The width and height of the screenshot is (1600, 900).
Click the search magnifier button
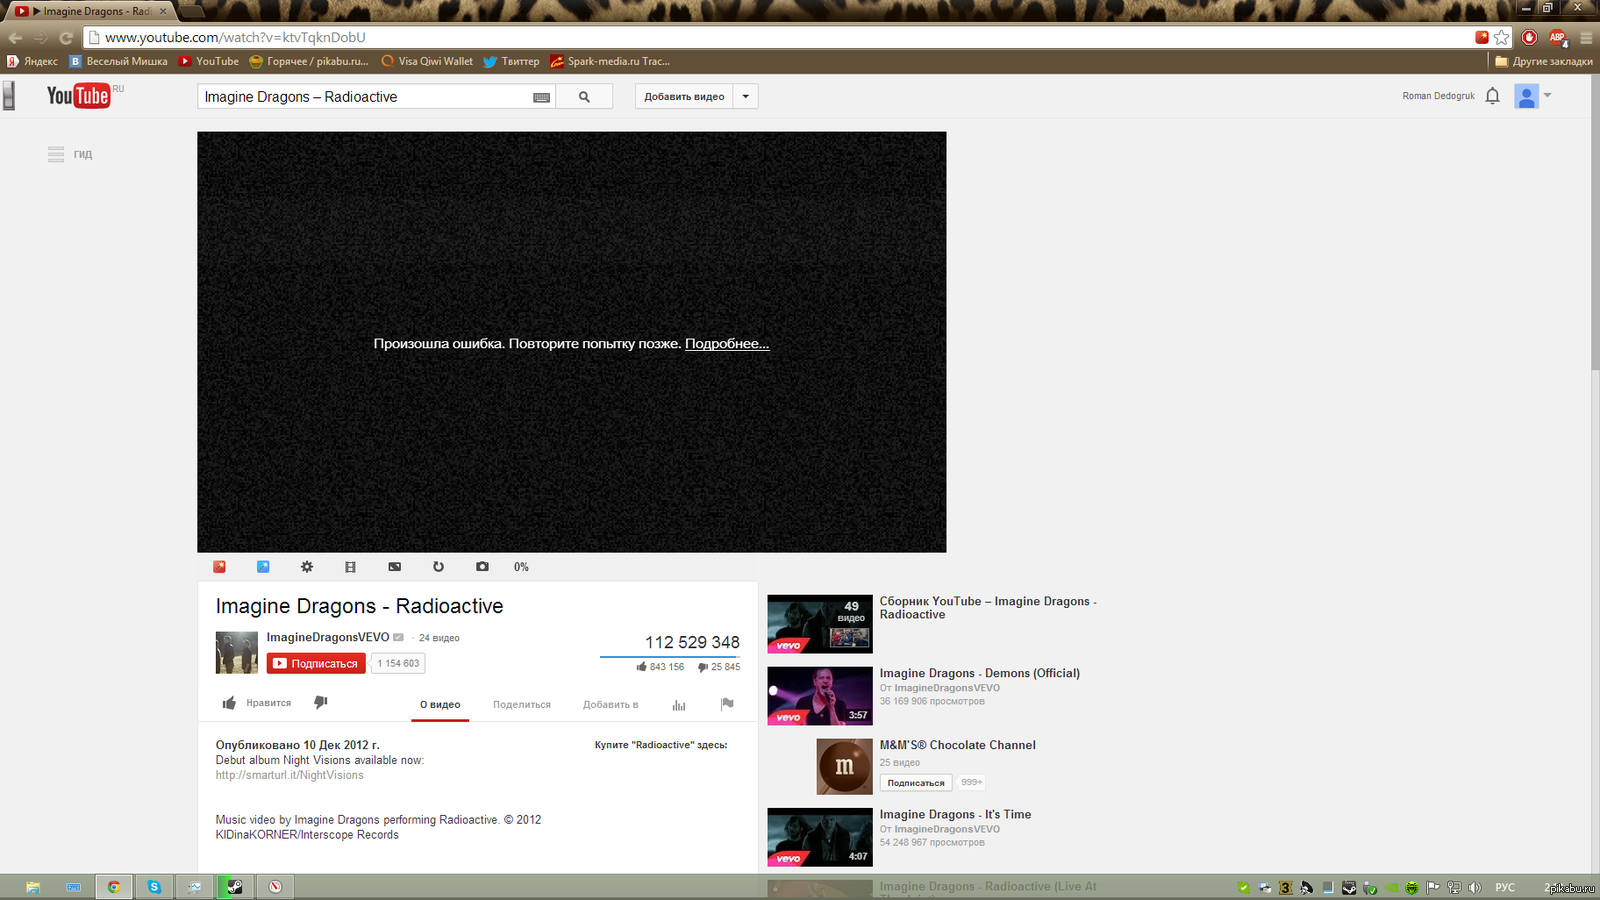click(x=584, y=97)
